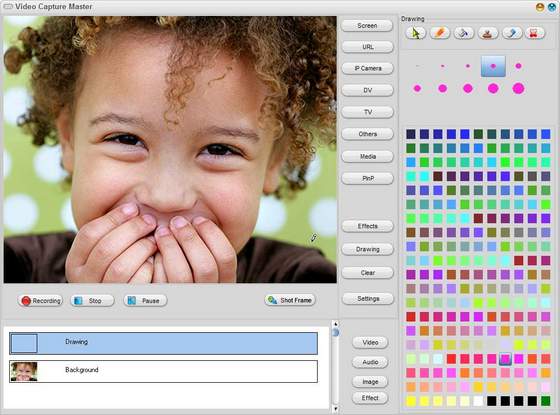Viewport: 560px width, 415px height.
Task: Pick the stamp tool in Drawing toolbar
Action: (x=488, y=33)
